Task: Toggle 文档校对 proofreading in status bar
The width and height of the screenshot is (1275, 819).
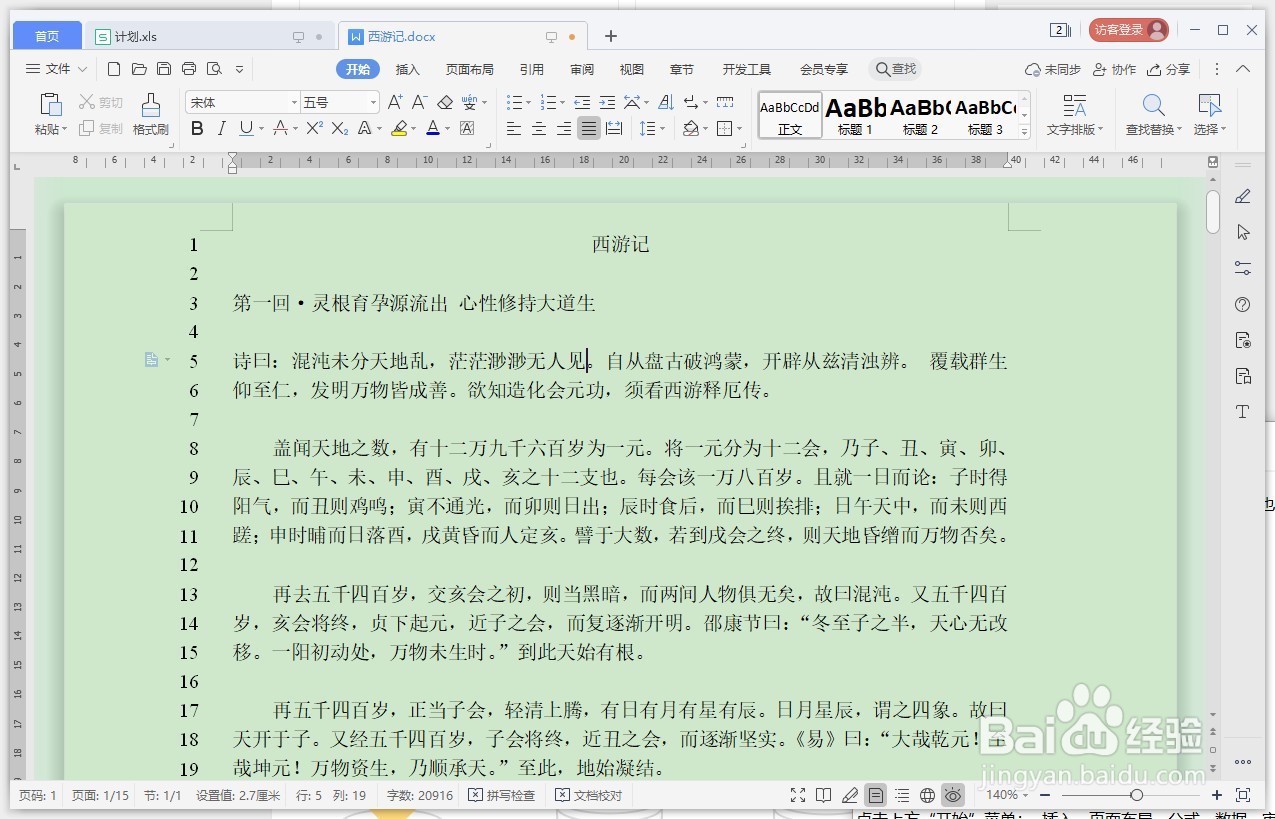Action: pyautogui.click(x=589, y=795)
